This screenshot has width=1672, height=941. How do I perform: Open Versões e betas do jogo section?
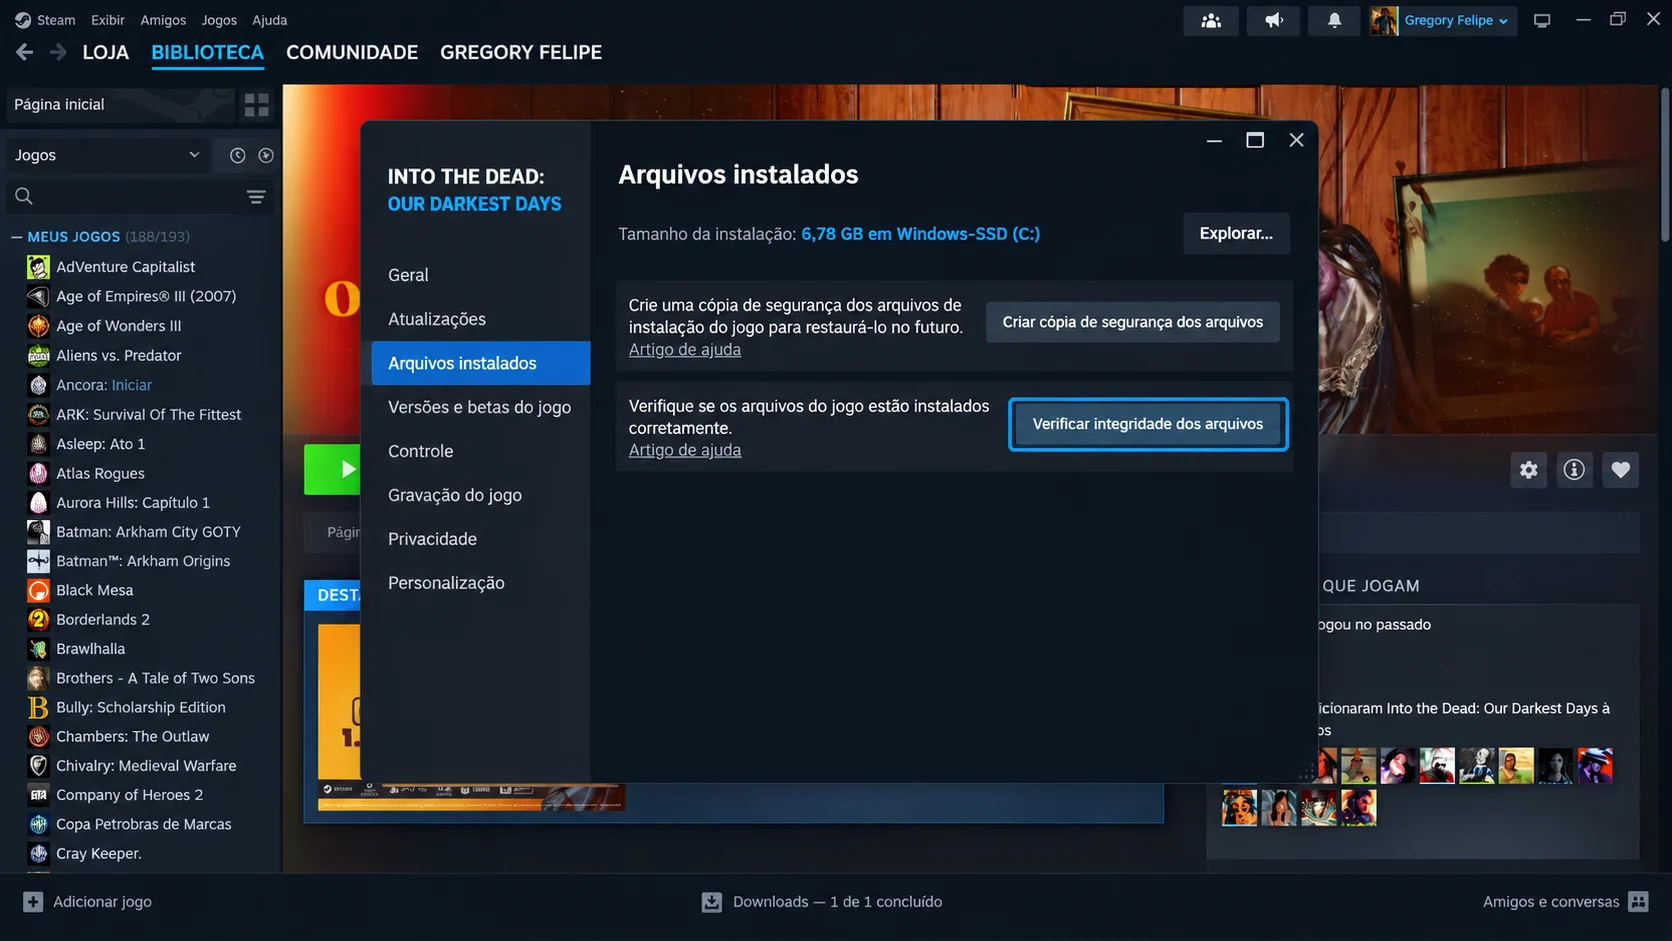pyautogui.click(x=481, y=407)
